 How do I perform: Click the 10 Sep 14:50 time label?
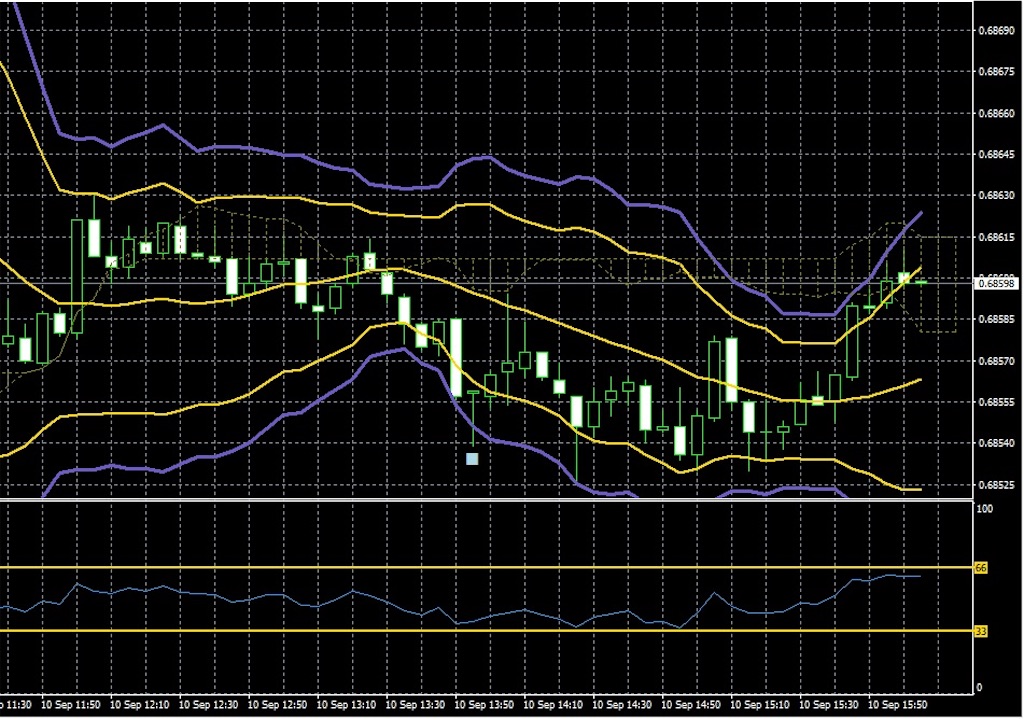tap(691, 705)
